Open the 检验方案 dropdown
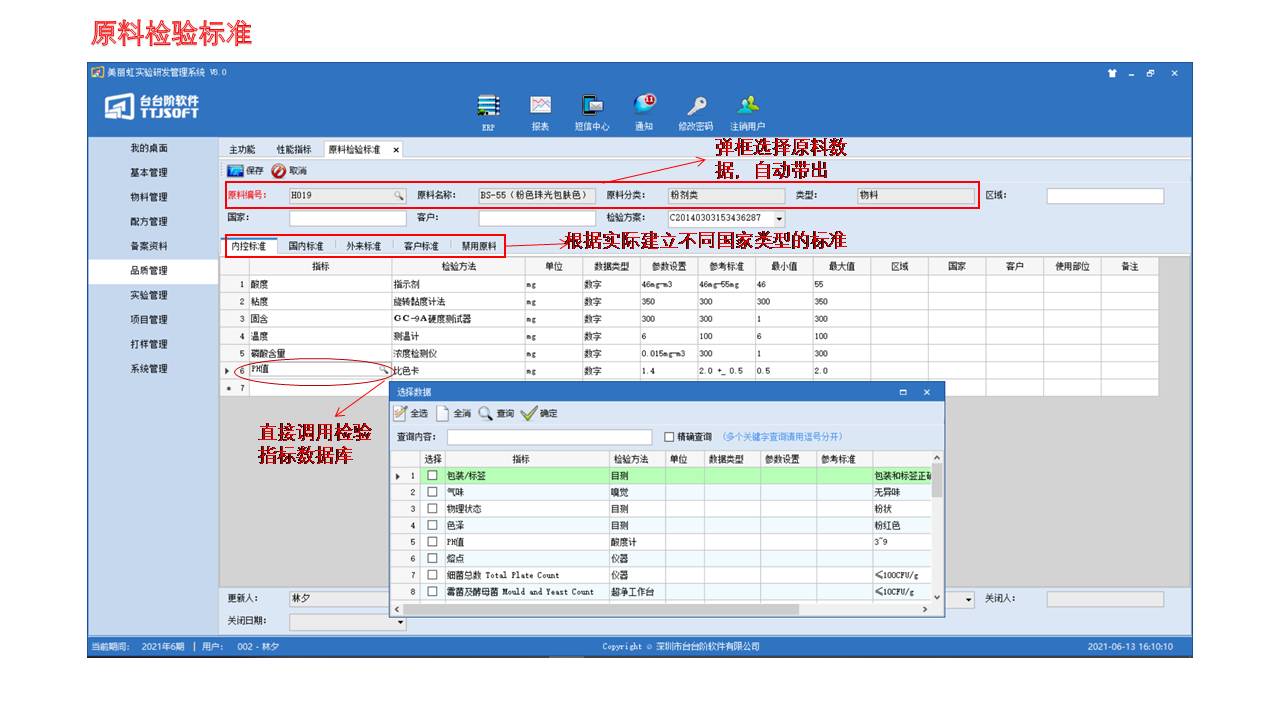Image resolution: width=1280 pixels, height=720 pixels. 779,218
